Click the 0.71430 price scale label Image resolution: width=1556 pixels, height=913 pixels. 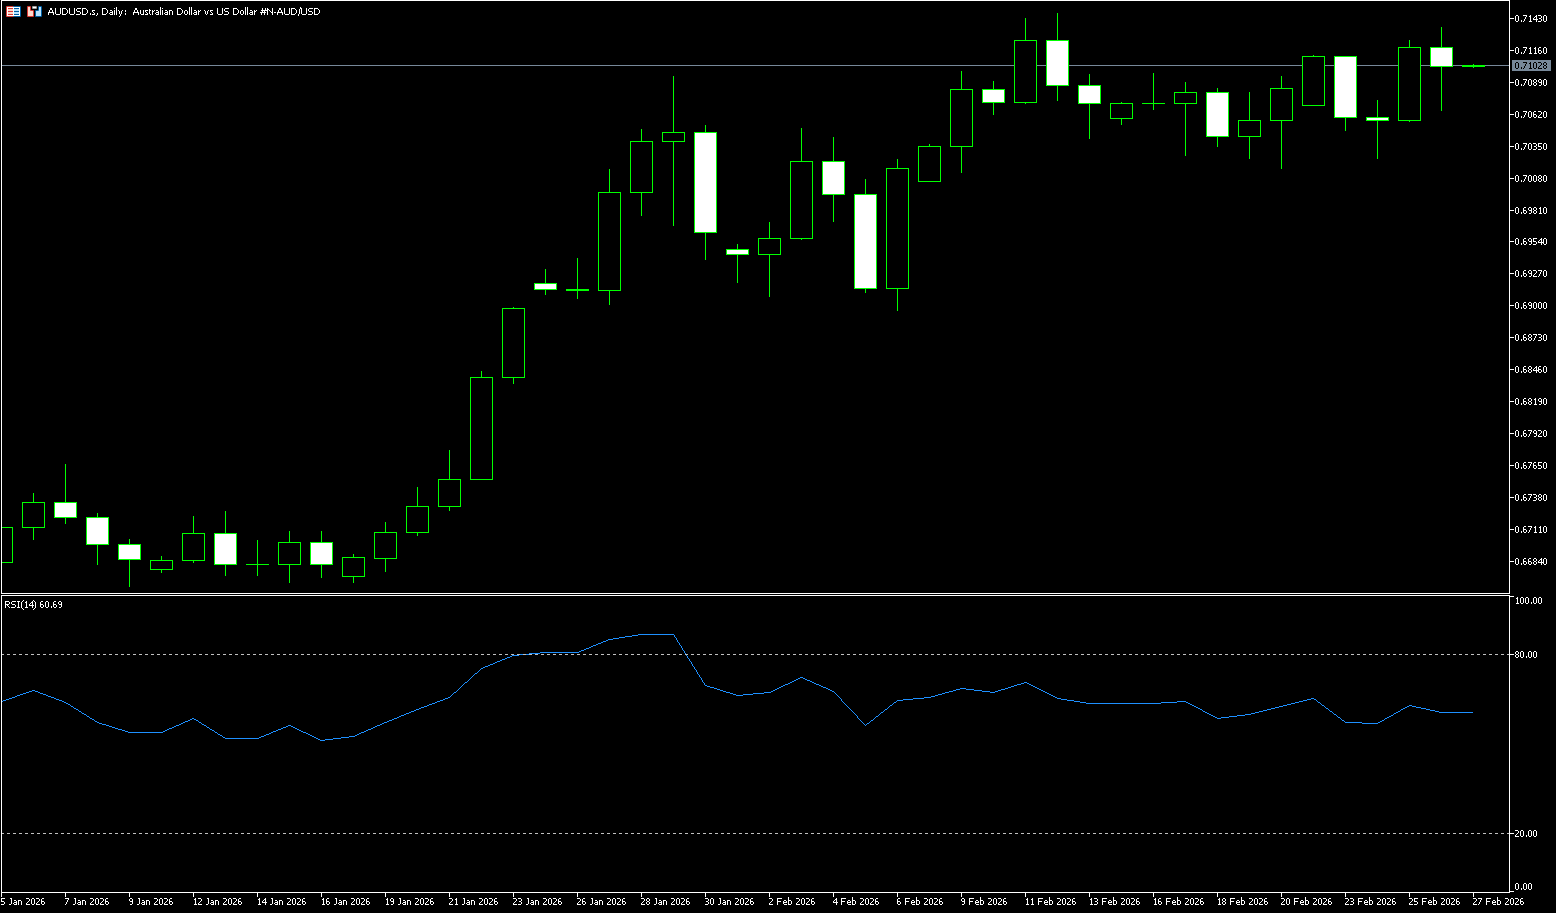pos(1531,19)
